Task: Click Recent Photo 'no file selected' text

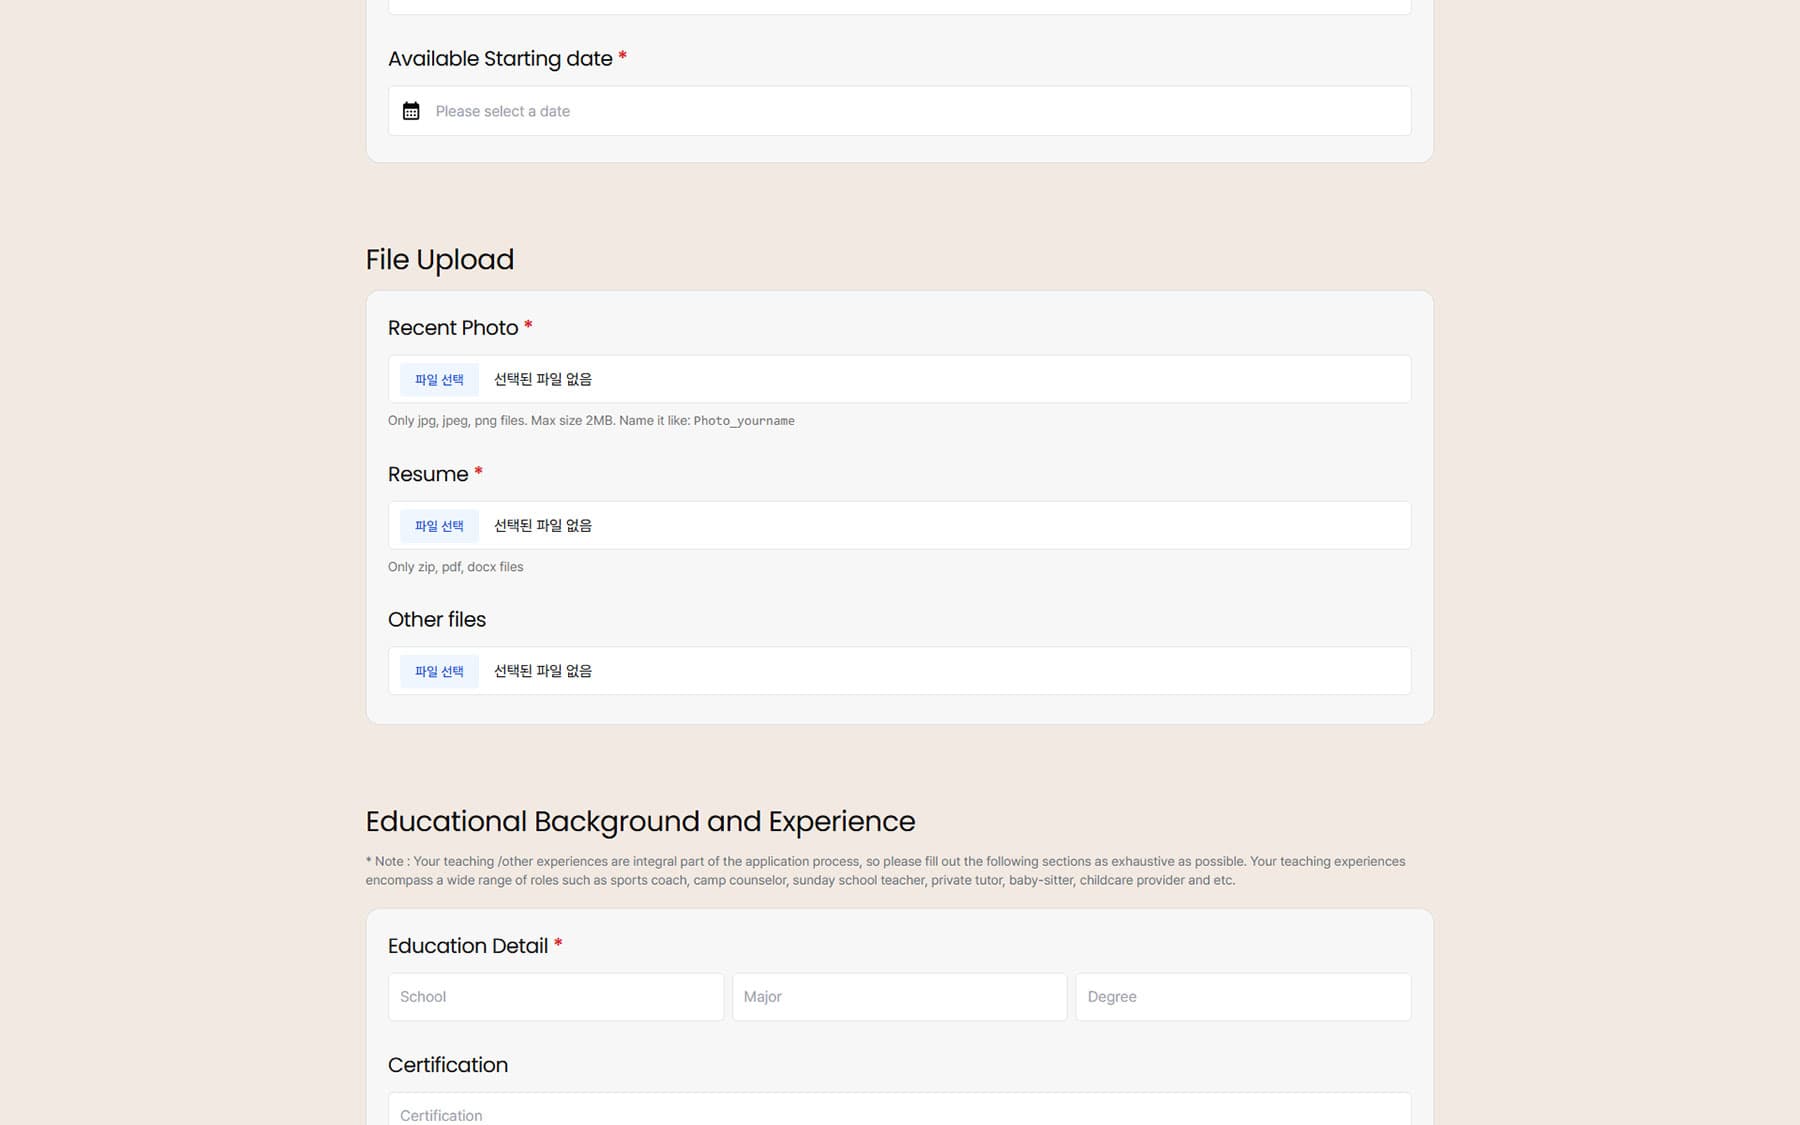Action: pos(543,380)
